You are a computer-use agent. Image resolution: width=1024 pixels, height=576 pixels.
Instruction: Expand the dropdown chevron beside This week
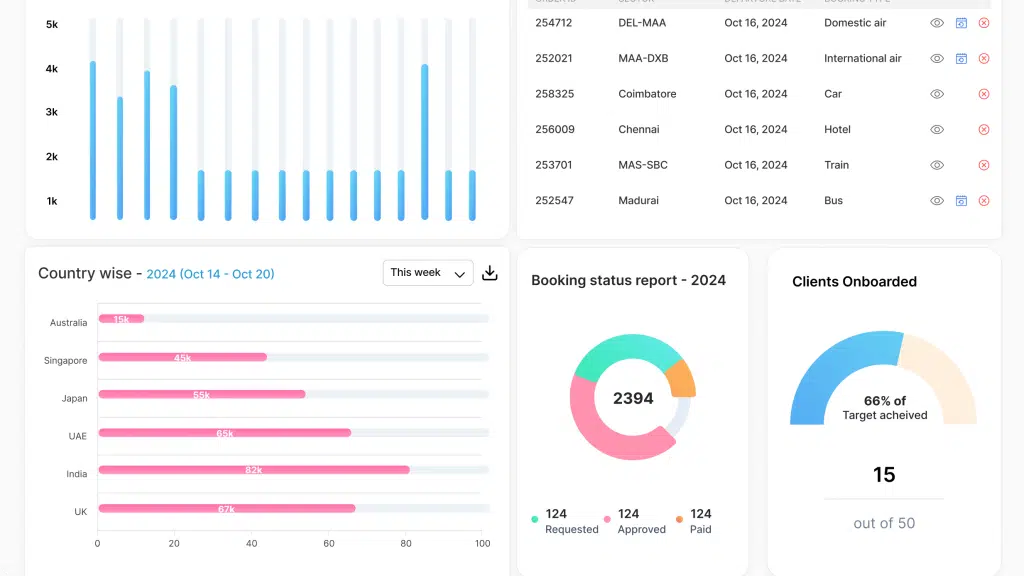point(460,274)
